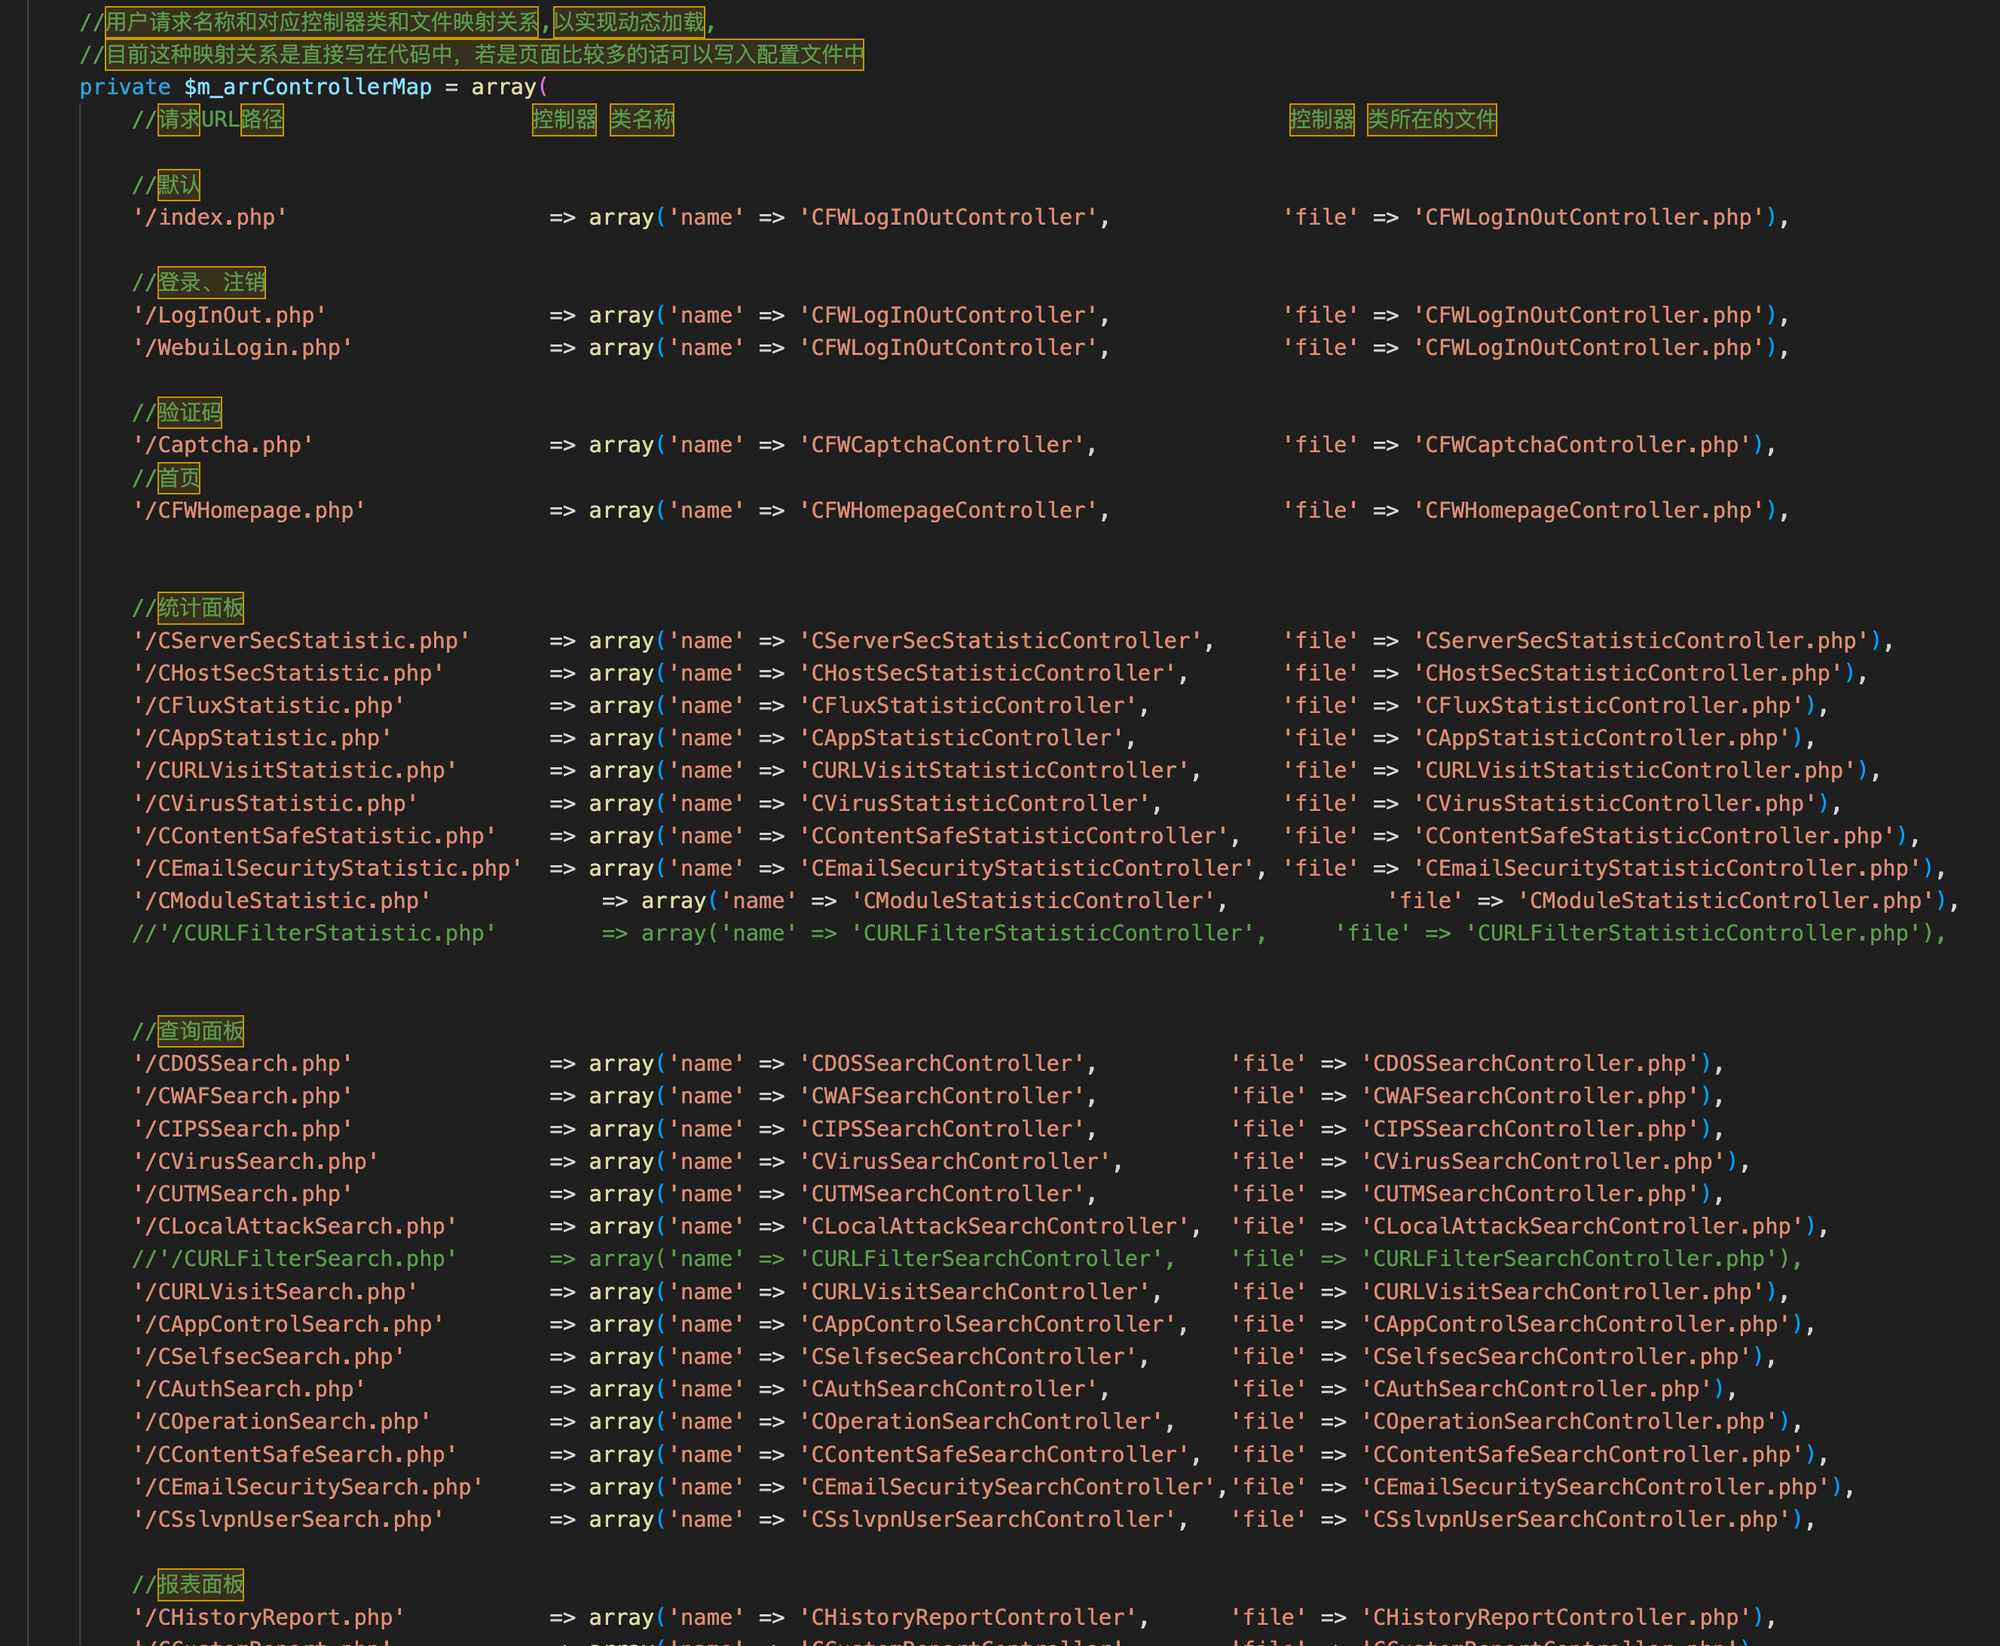Click the 查询面板 comment heading
Viewport: 2000px width, 1646px height.
tap(200, 1031)
